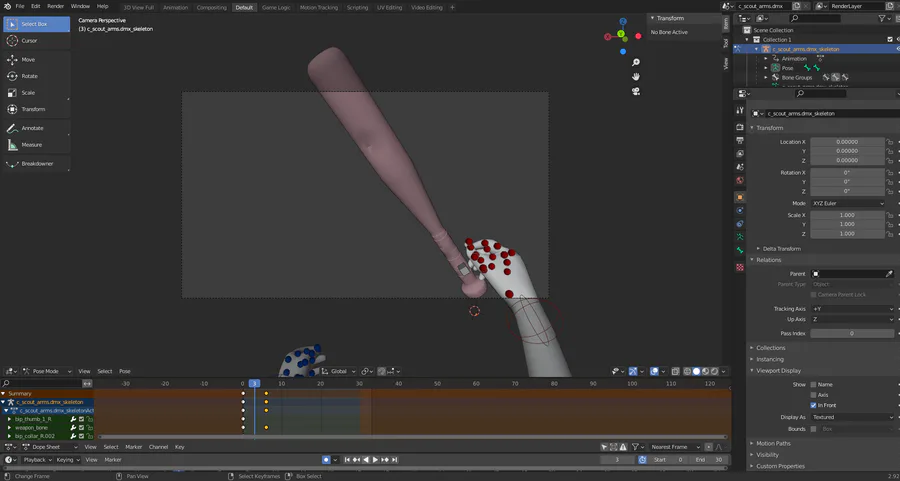Open the Object properties tab icon

click(x=740, y=197)
